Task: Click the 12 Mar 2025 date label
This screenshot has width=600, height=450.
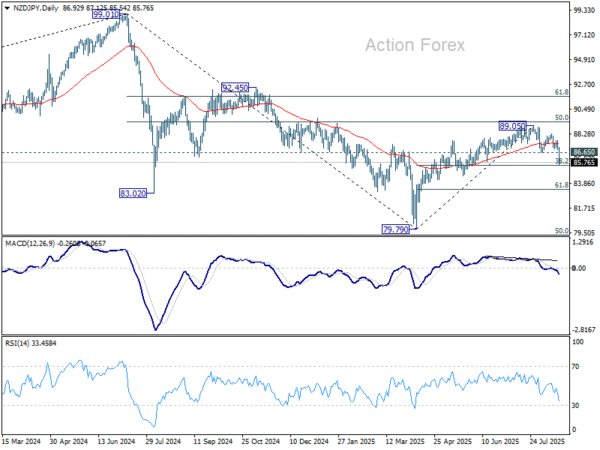Action: (405, 441)
